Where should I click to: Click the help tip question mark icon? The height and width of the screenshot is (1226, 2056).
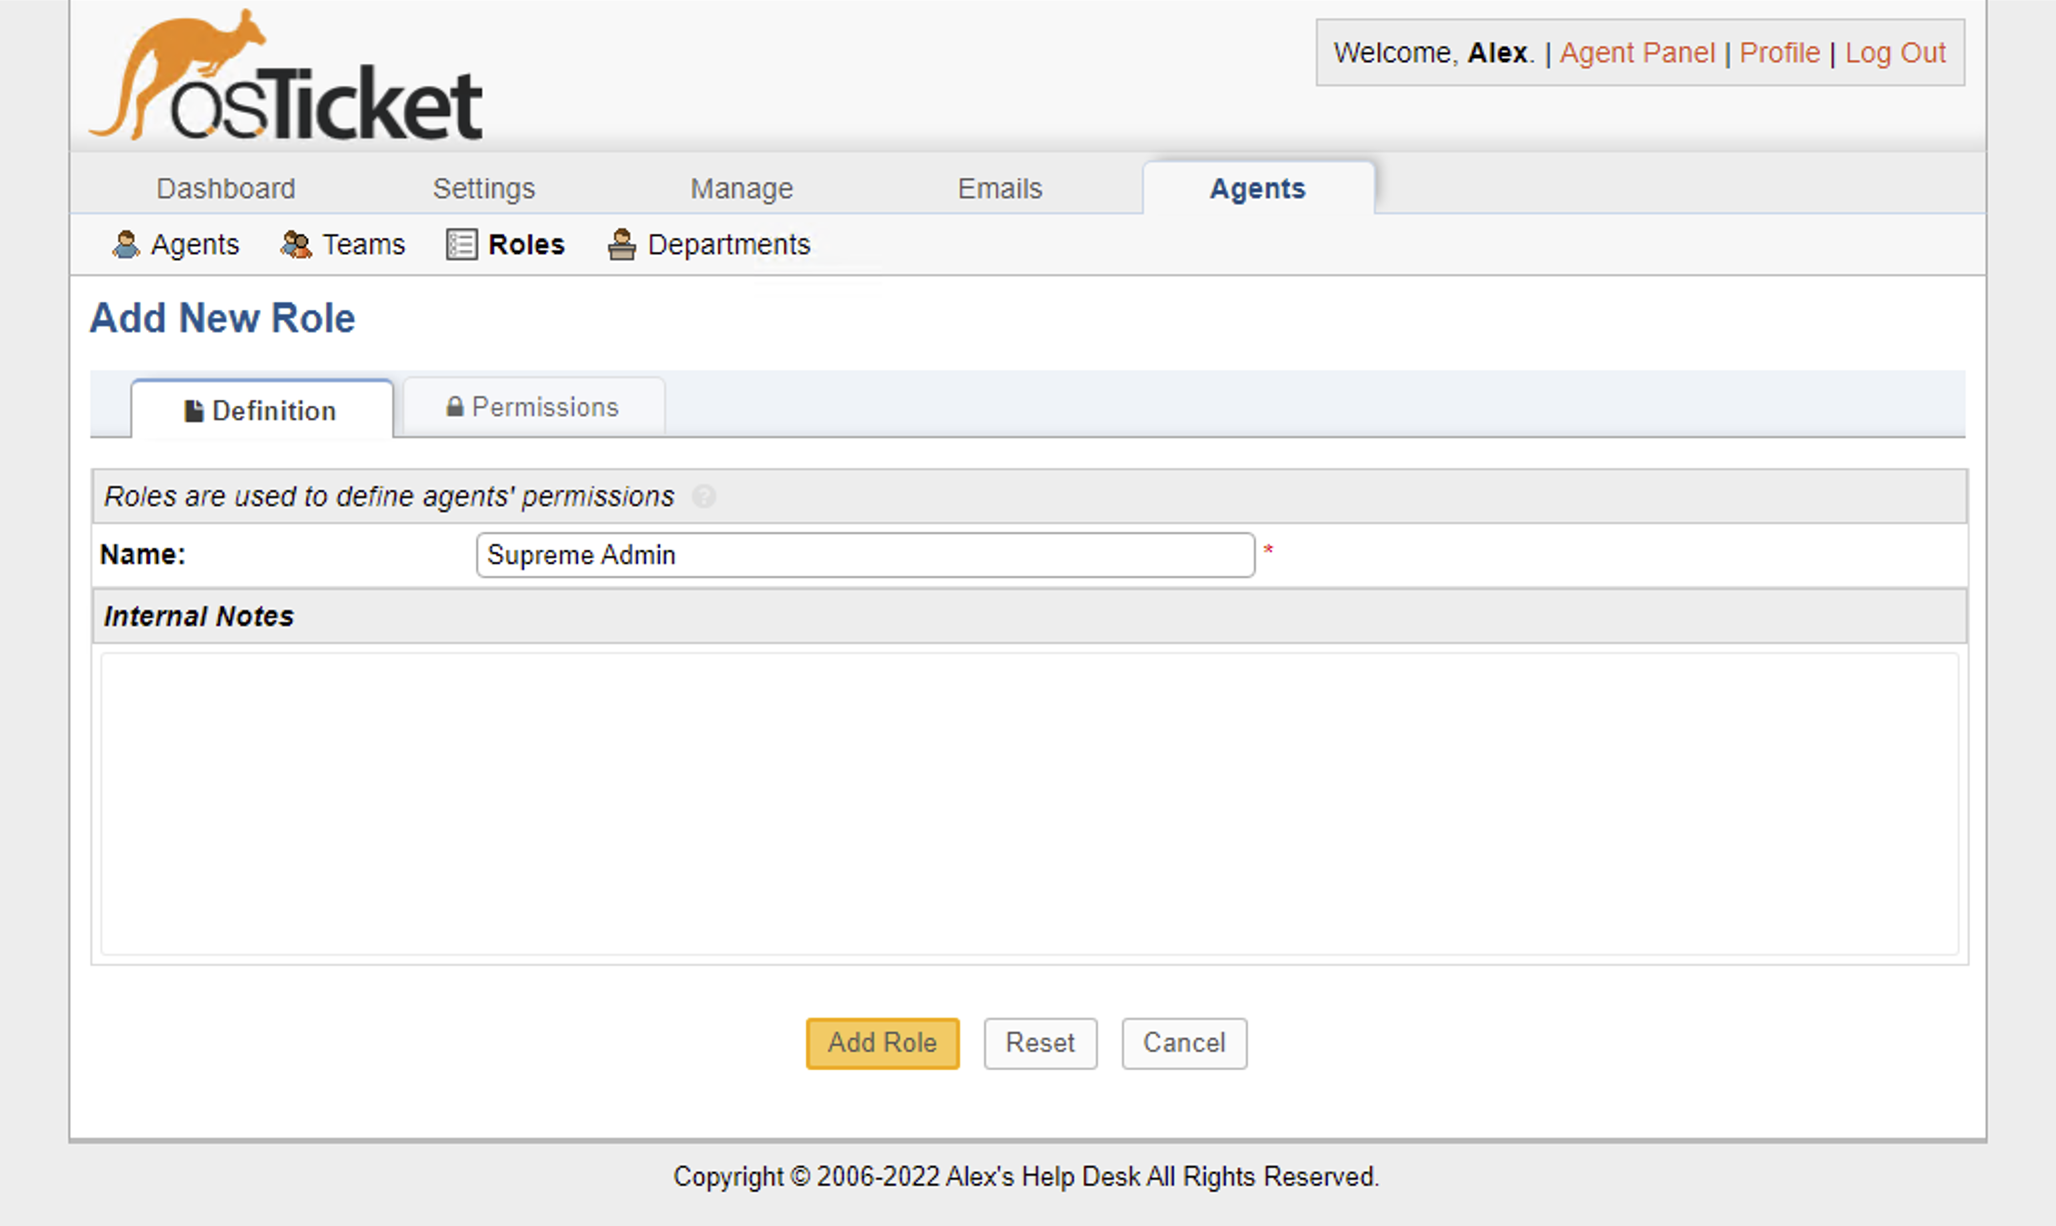coord(704,496)
